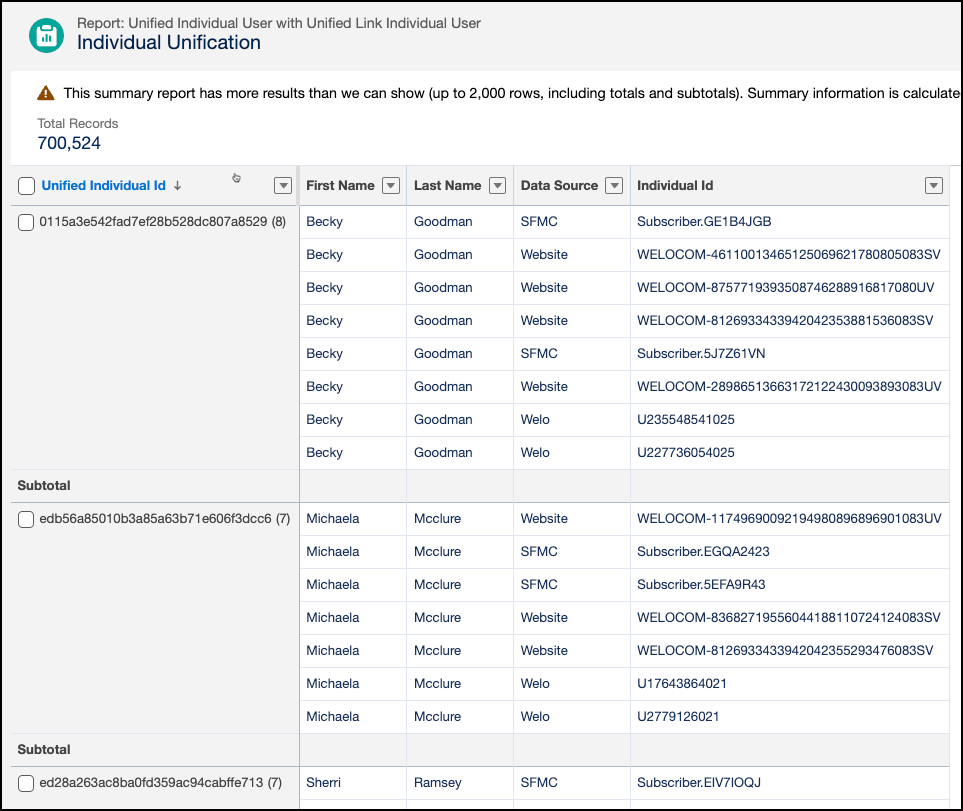The image size is (963, 811).
Task: Open the U235548541025 individual id
Action: 685,420
